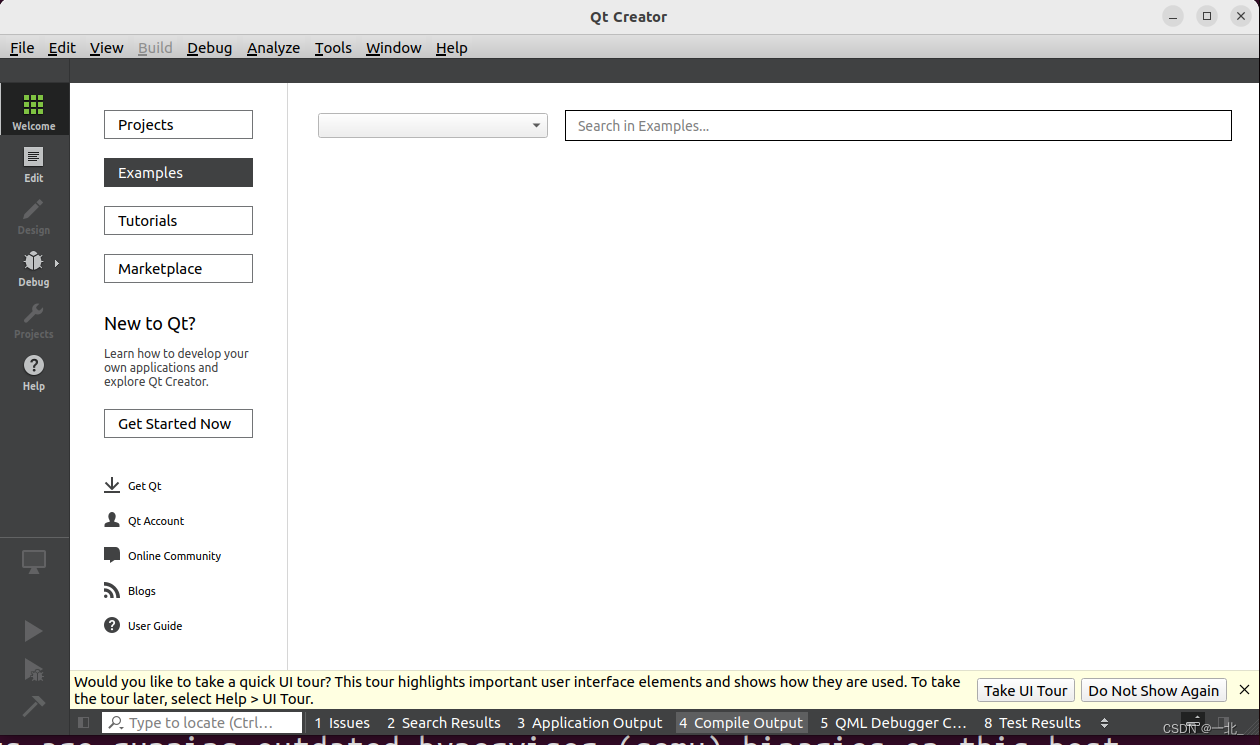Select the Examples welcome page button
Screen dimensions: 1260x745
click(x=178, y=173)
